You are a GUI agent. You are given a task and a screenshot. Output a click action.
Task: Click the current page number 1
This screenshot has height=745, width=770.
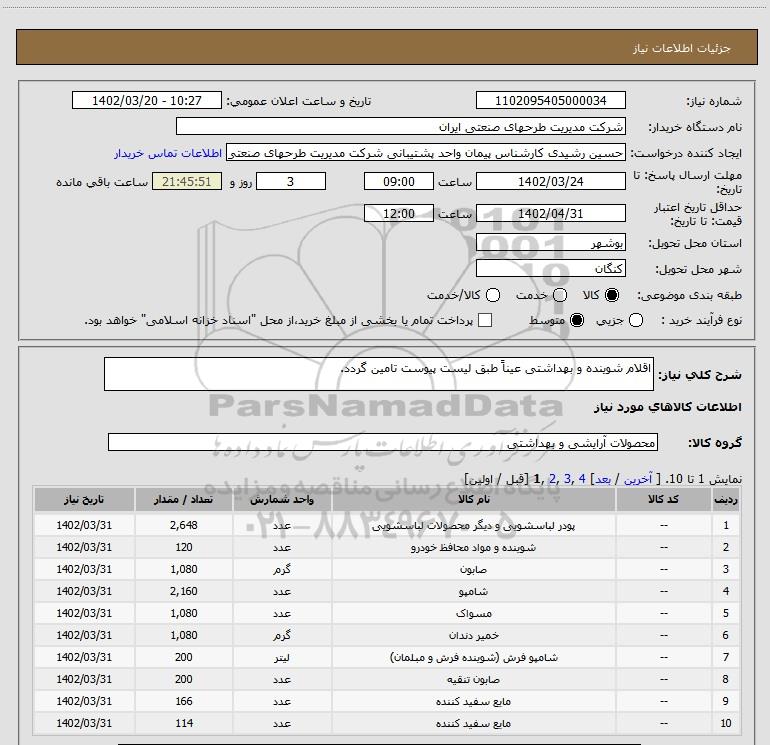537,479
